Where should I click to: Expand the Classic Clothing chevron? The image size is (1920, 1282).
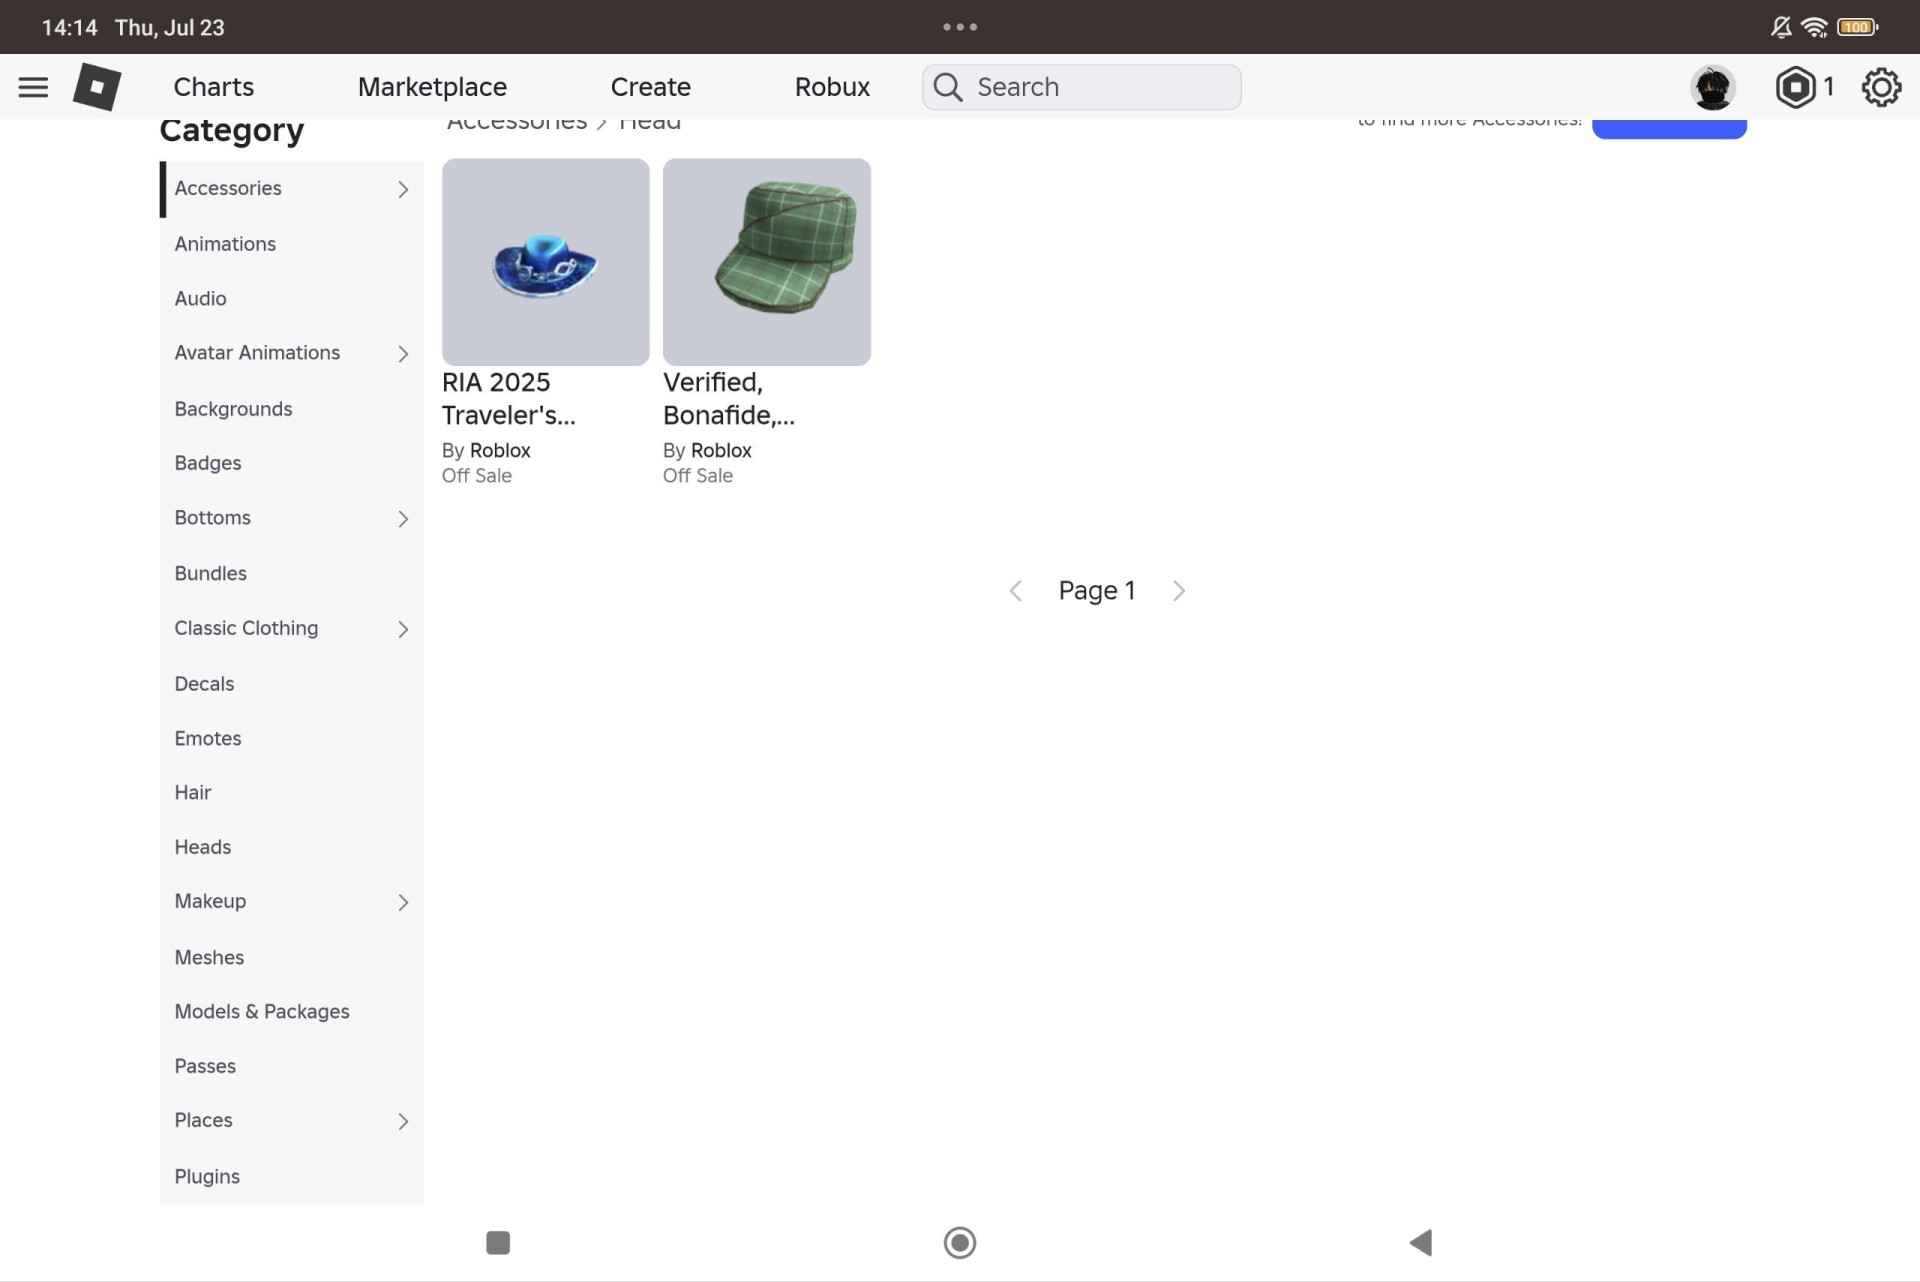pos(403,629)
